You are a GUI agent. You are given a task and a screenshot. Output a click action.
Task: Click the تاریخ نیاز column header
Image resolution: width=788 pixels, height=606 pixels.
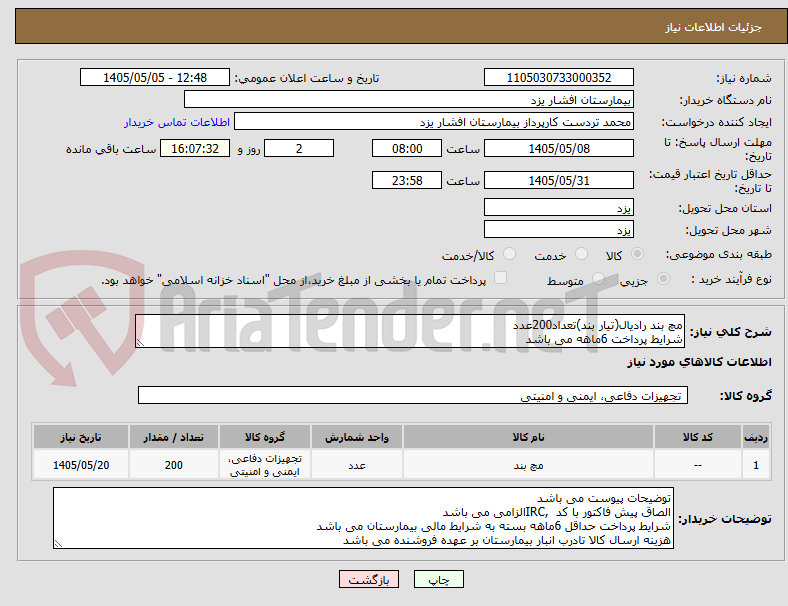point(81,437)
